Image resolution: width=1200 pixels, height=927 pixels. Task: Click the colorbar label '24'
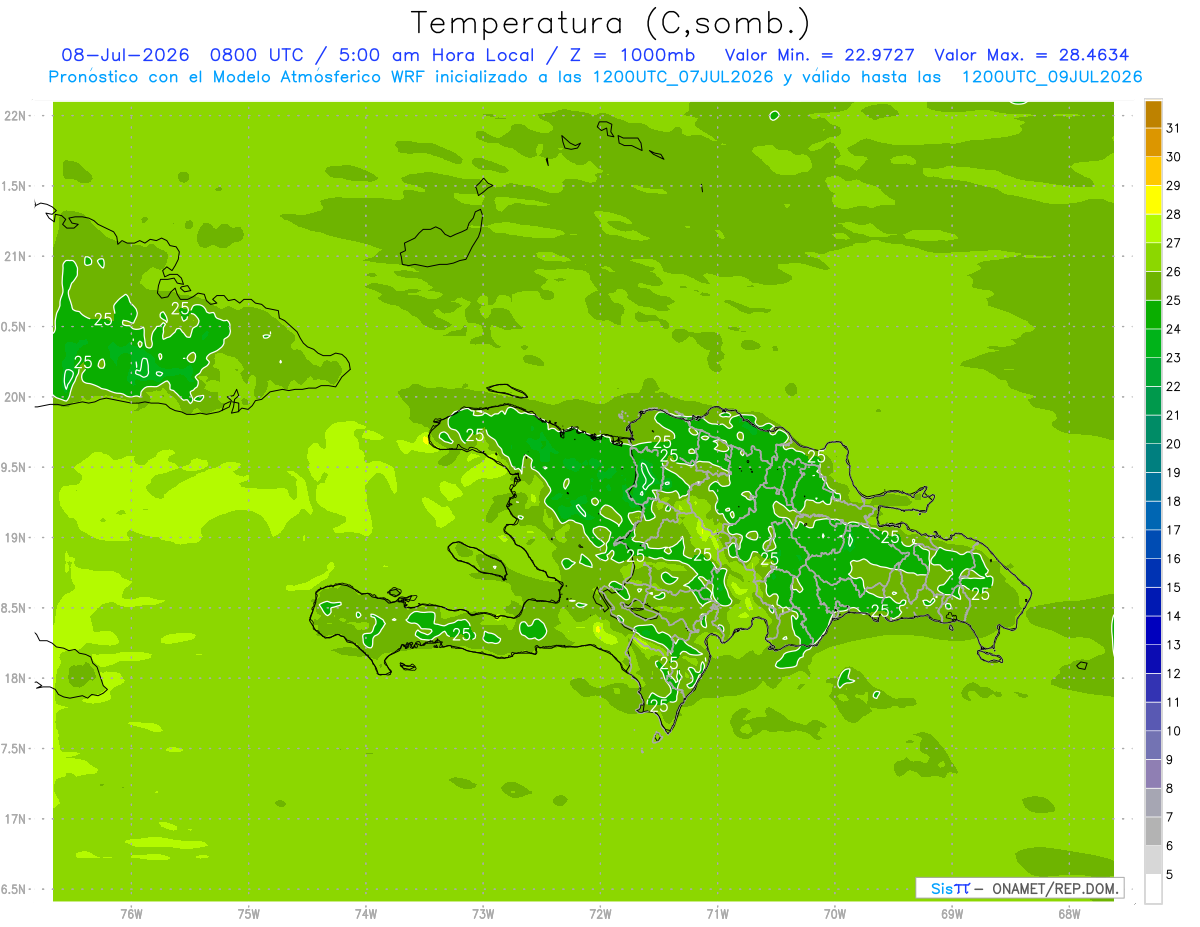(1174, 329)
